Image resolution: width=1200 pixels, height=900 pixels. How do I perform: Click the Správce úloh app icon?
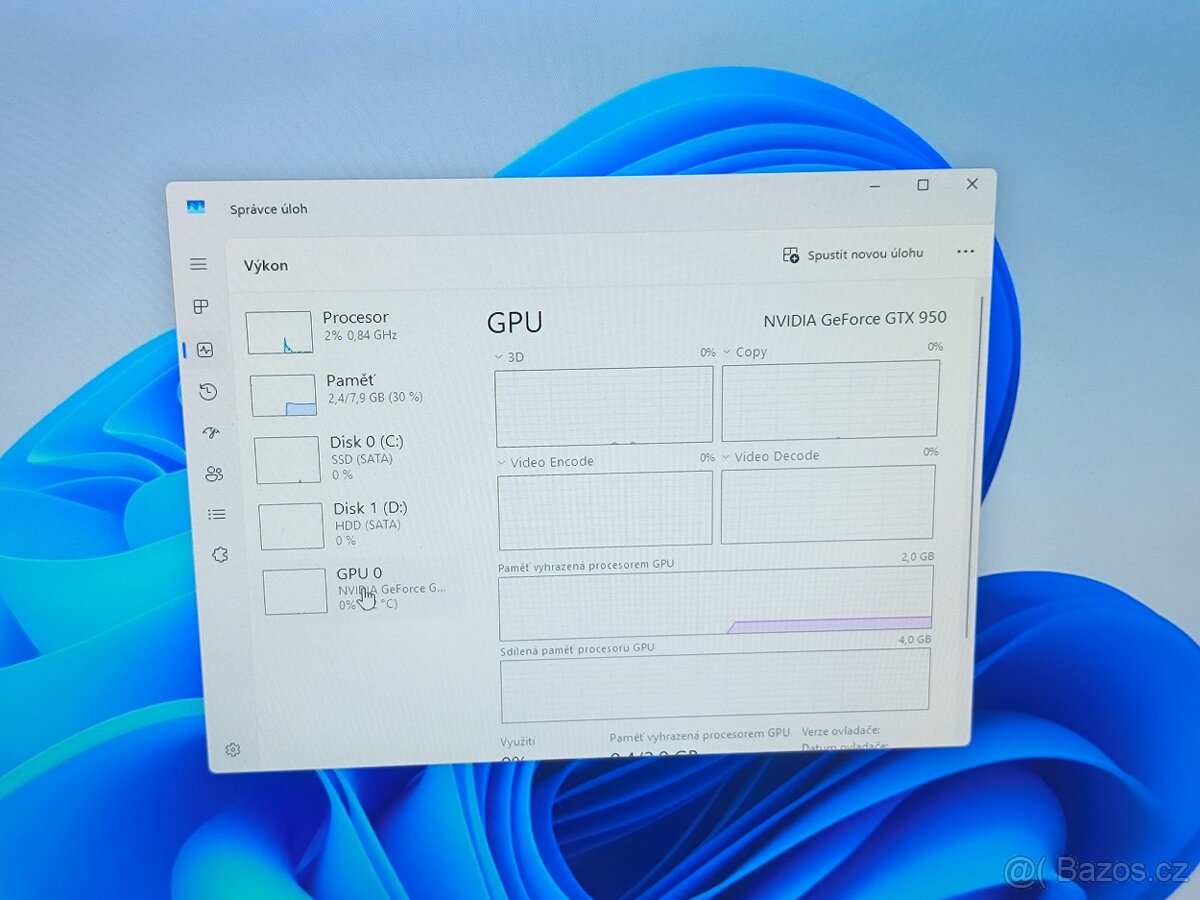(x=195, y=208)
